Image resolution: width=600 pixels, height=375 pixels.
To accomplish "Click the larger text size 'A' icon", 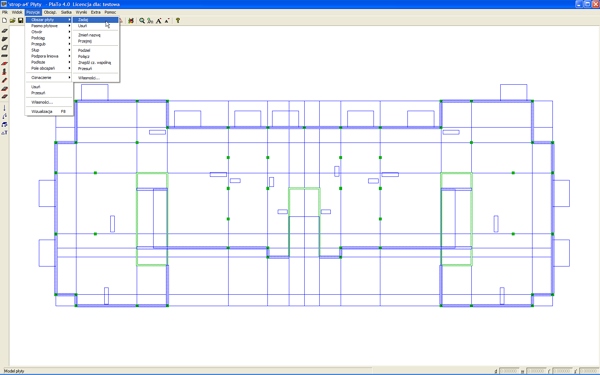I will [x=158, y=21].
